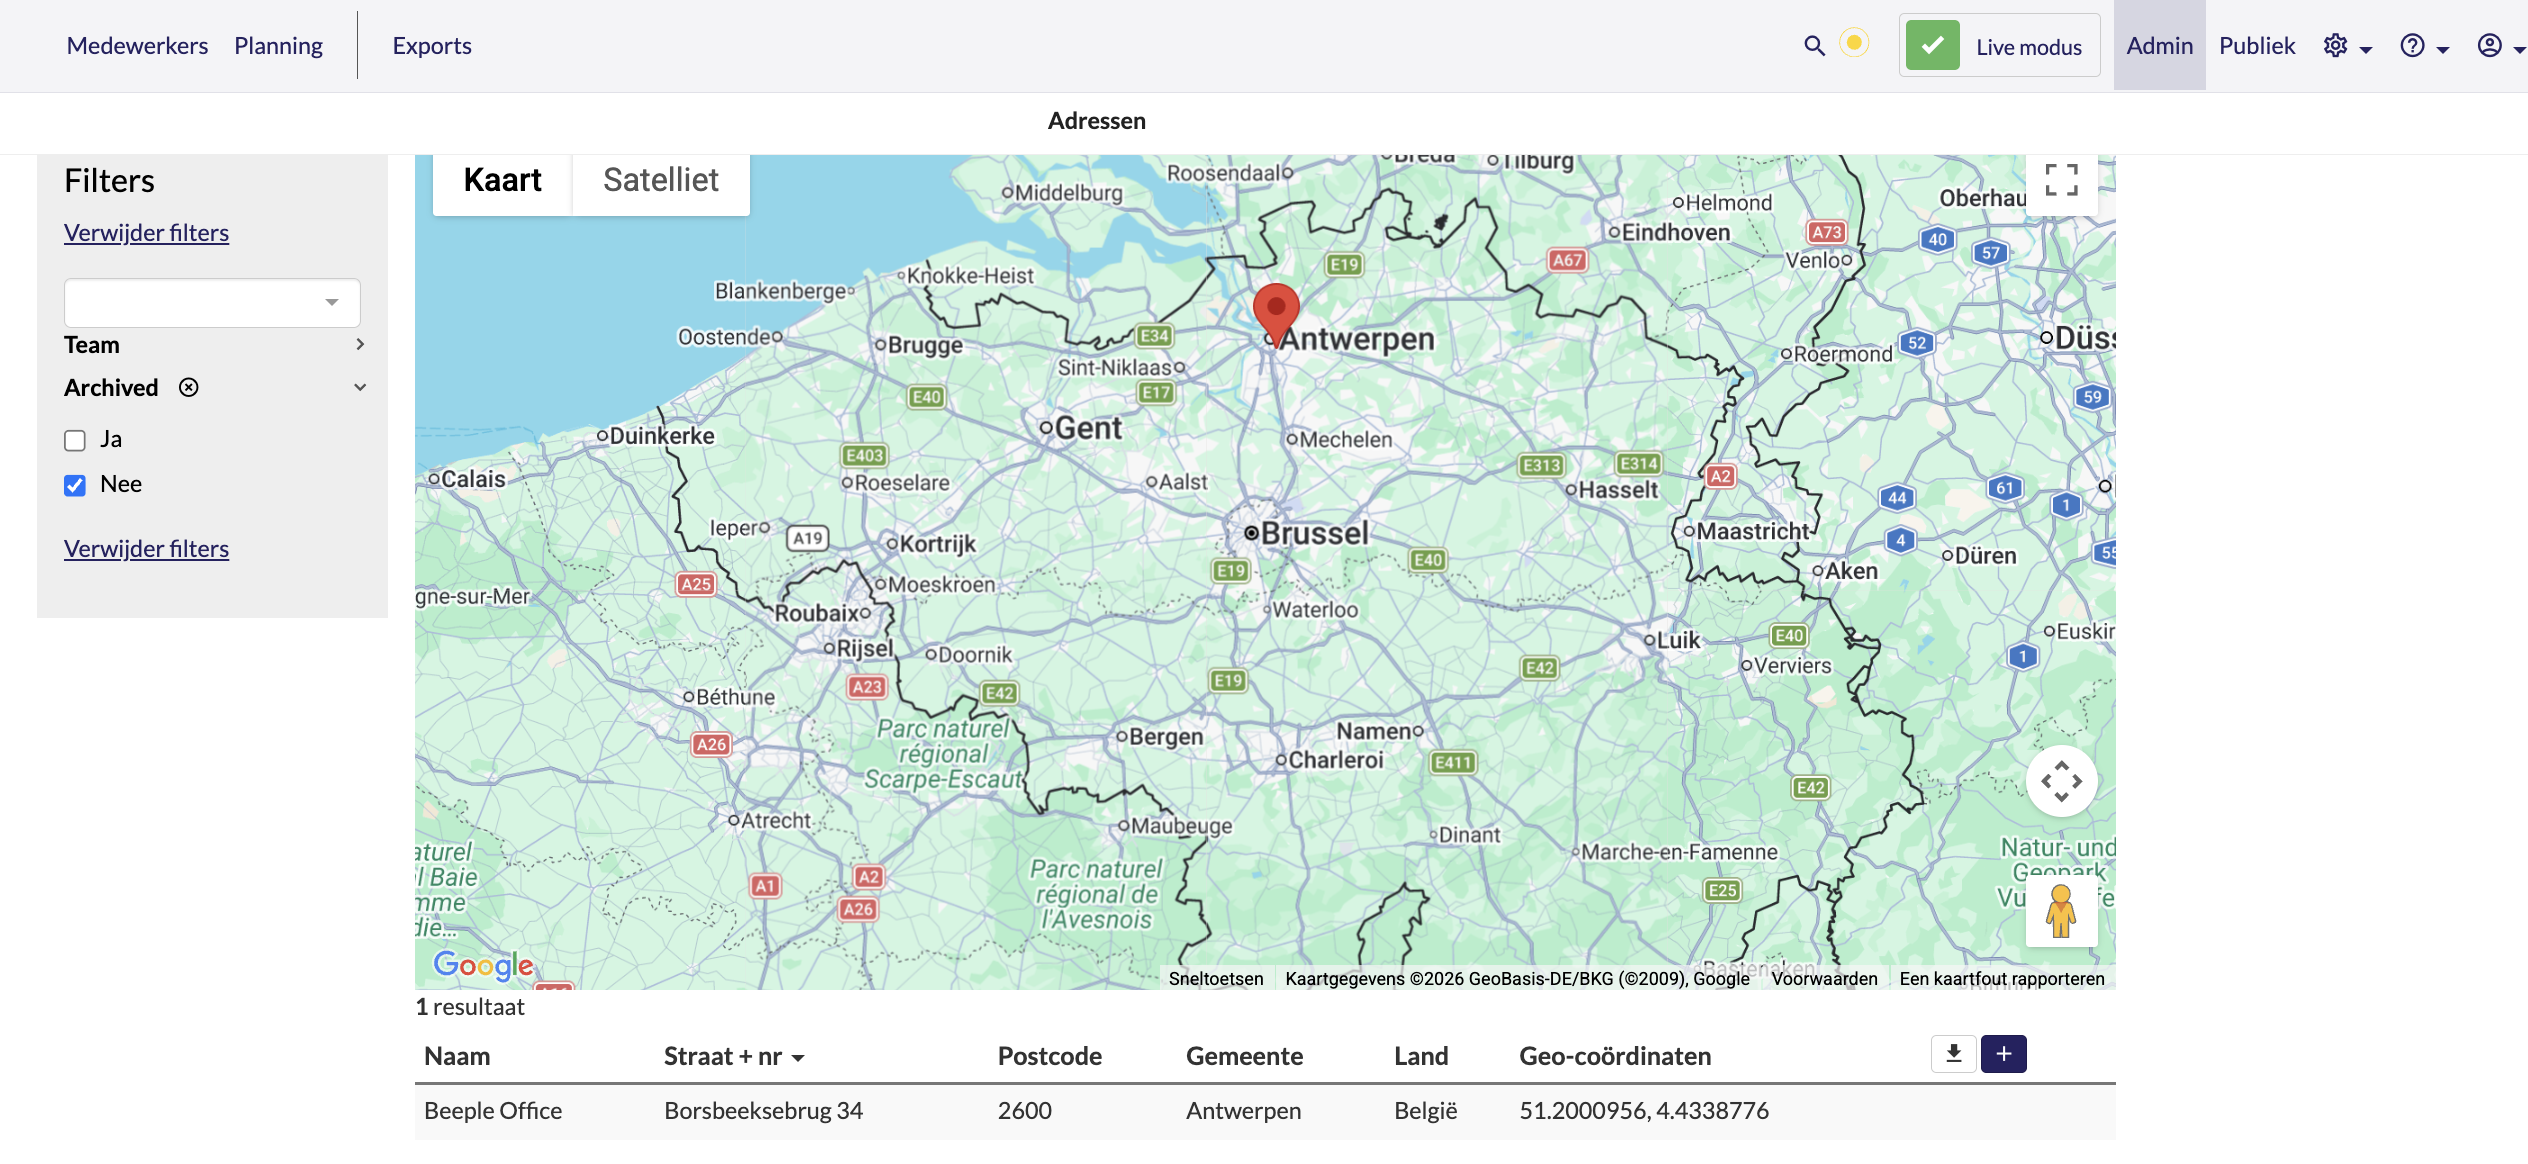Click the yellow sun status icon
Screen dimensions: 2528x1164
pyautogui.click(x=1854, y=44)
